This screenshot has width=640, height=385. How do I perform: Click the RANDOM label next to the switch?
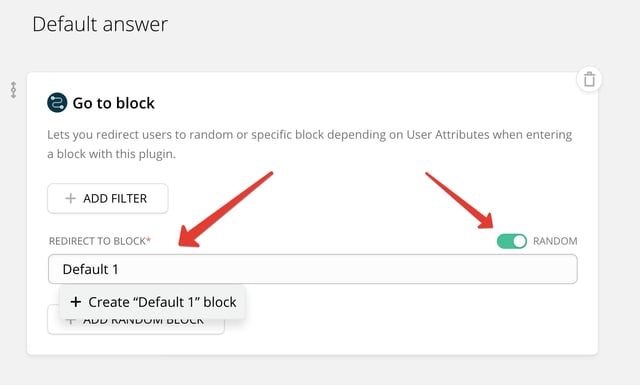click(x=555, y=241)
